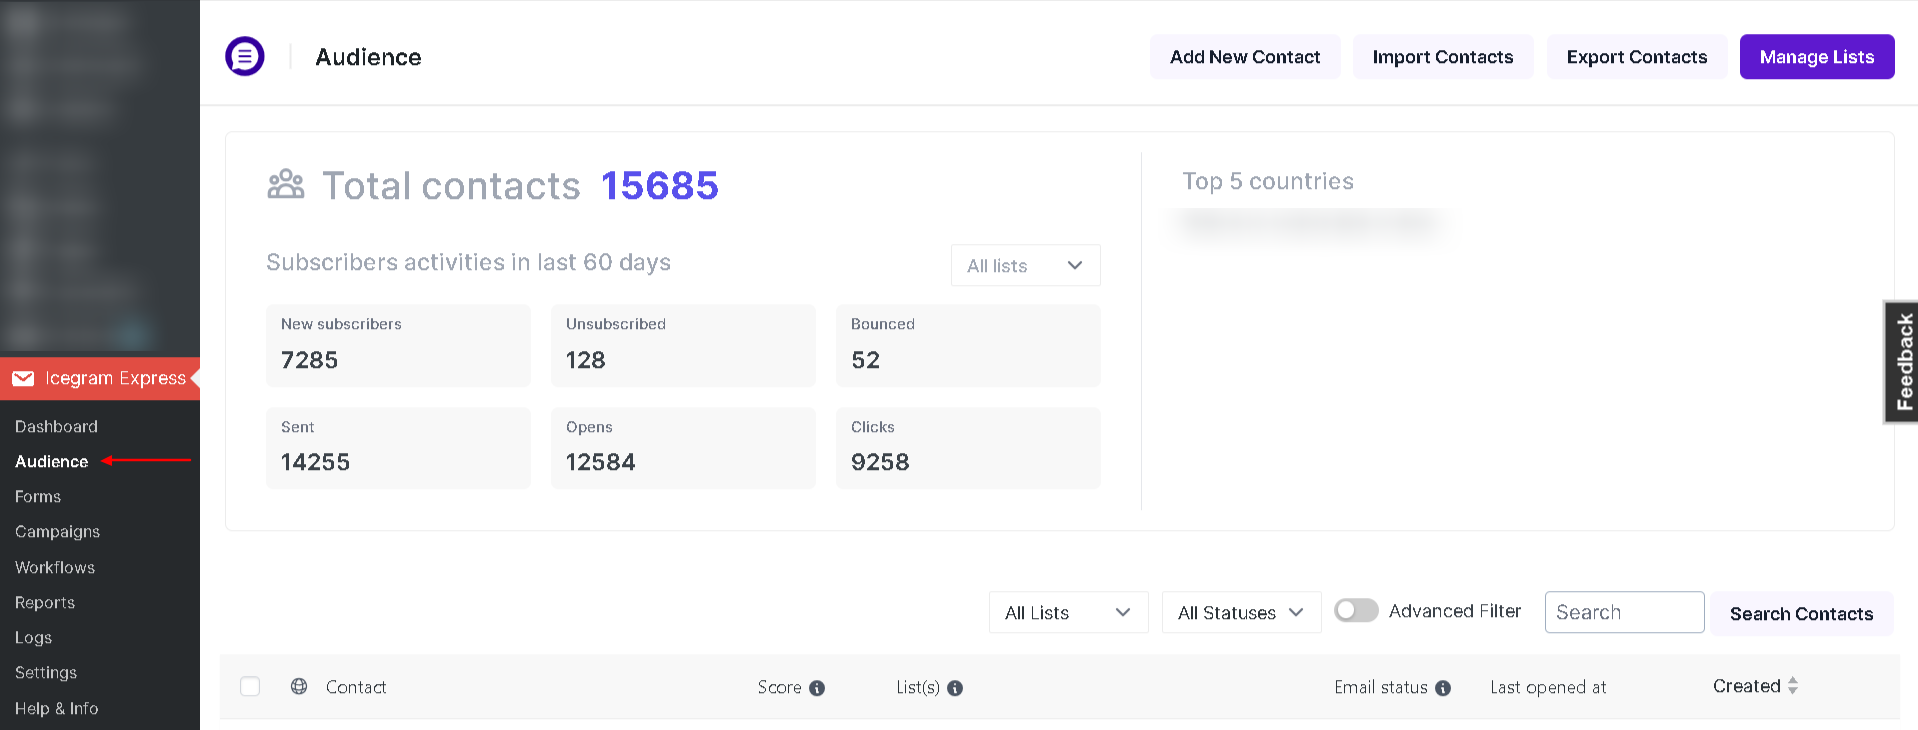Click the Total contacts people icon

point(286,184)
